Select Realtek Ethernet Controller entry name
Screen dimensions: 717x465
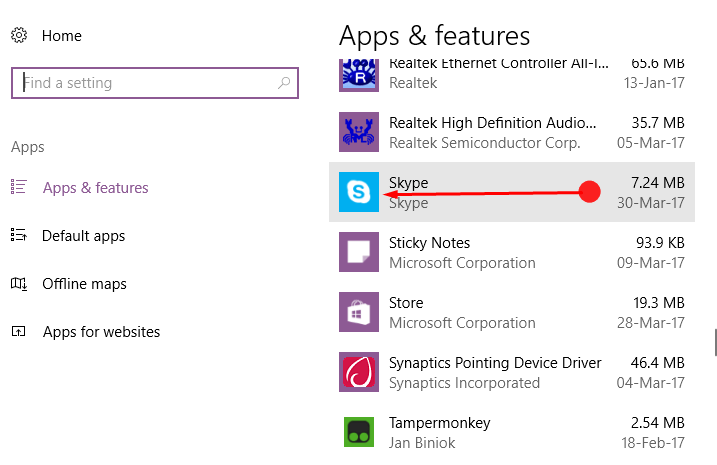pos(498,64)
